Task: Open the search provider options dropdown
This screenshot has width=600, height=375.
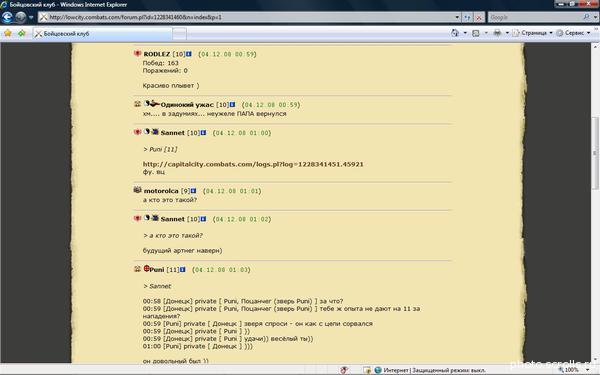Action: (x=595, y=17)
